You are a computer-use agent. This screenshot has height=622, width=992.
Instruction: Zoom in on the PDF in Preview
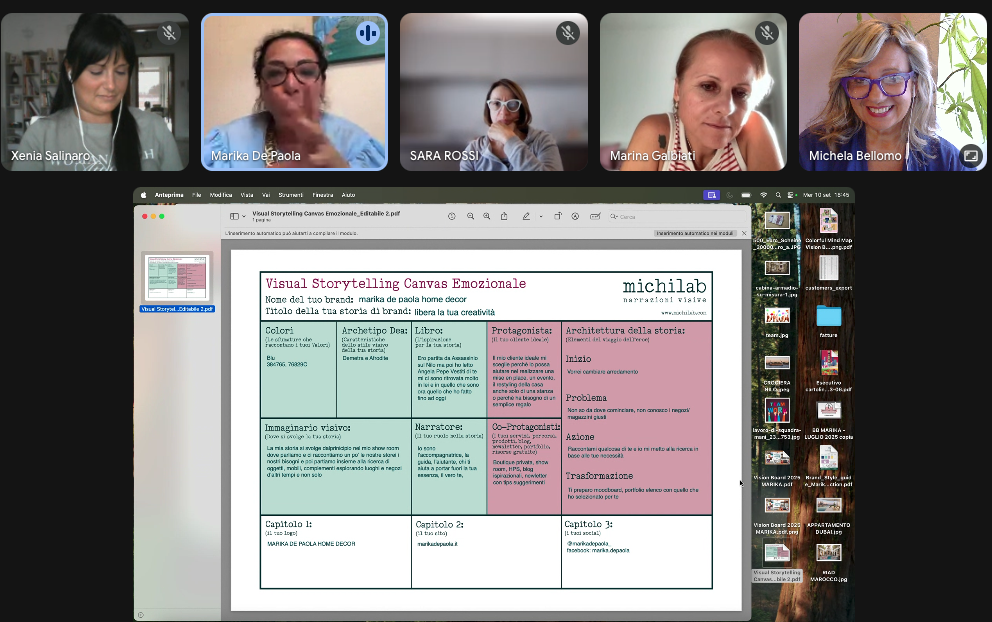(486, 216)
